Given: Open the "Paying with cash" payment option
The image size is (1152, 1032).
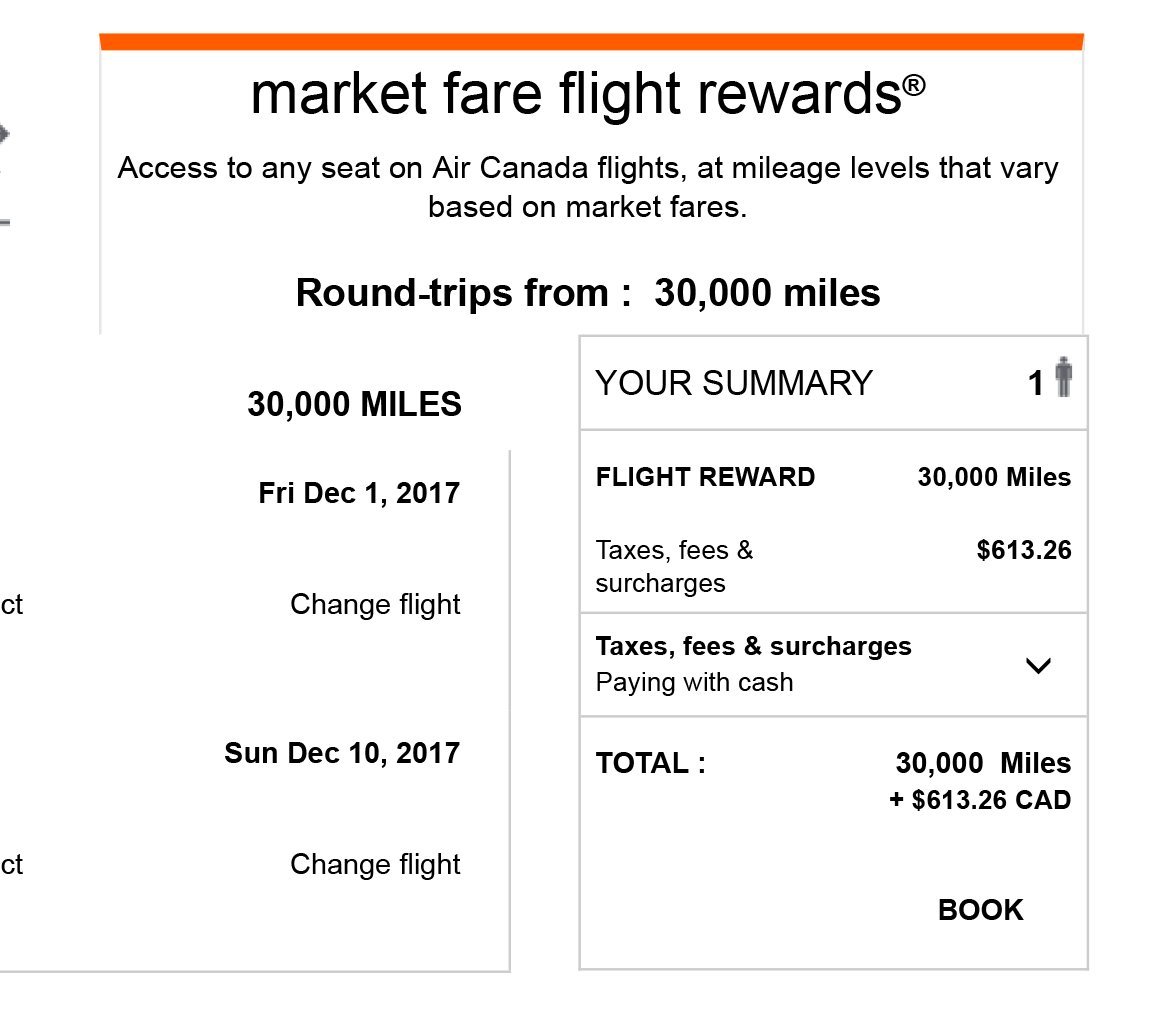Looking at the screenshot, I should click(x=694, y=683).
